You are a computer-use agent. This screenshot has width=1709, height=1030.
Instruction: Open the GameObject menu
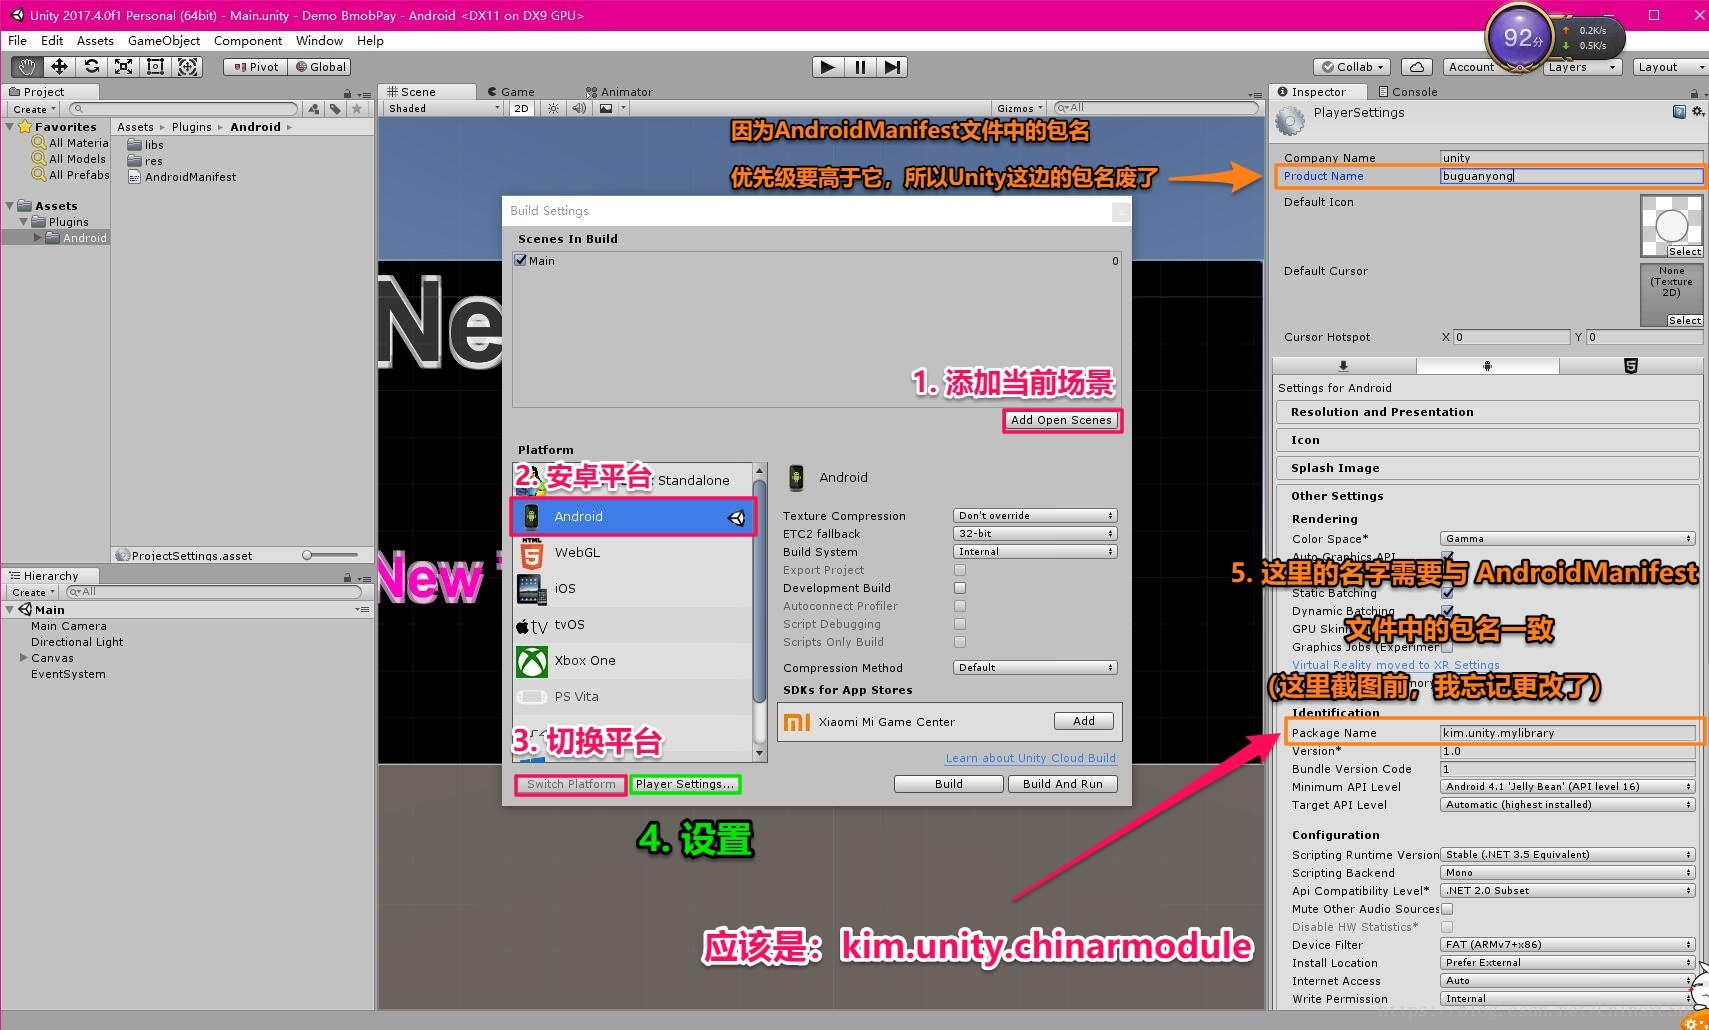[x=164, y=41]
